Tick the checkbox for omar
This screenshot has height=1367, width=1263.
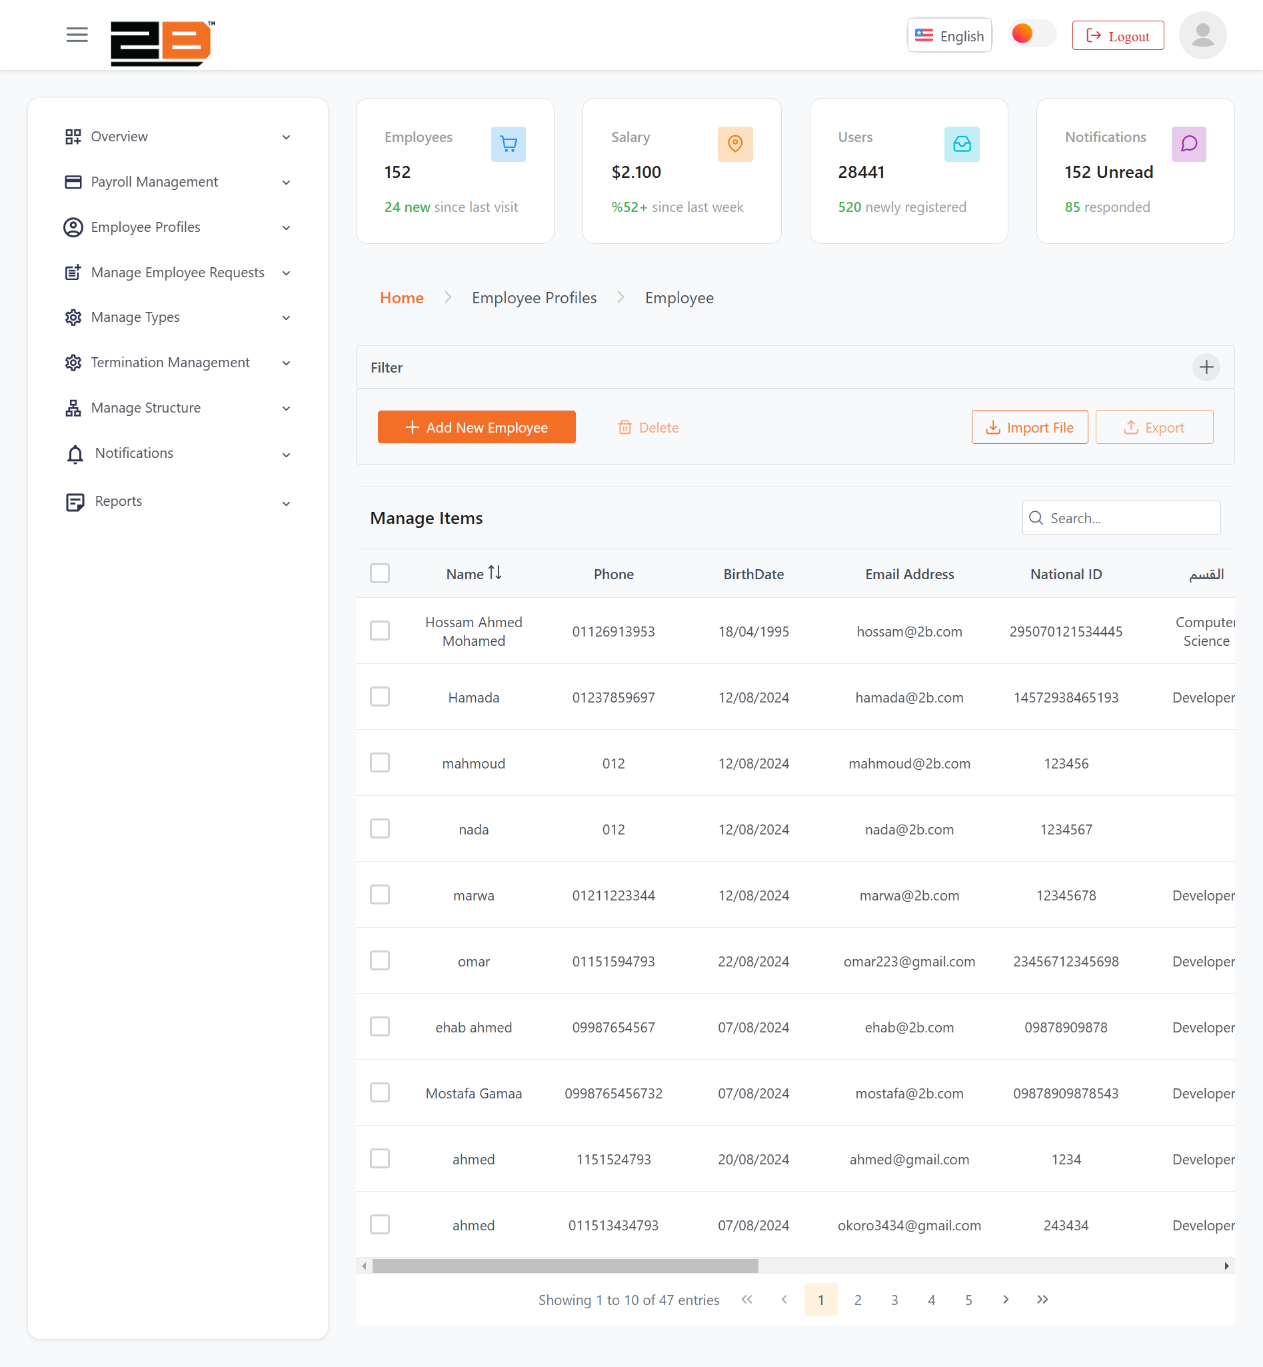tap(380, 961)
